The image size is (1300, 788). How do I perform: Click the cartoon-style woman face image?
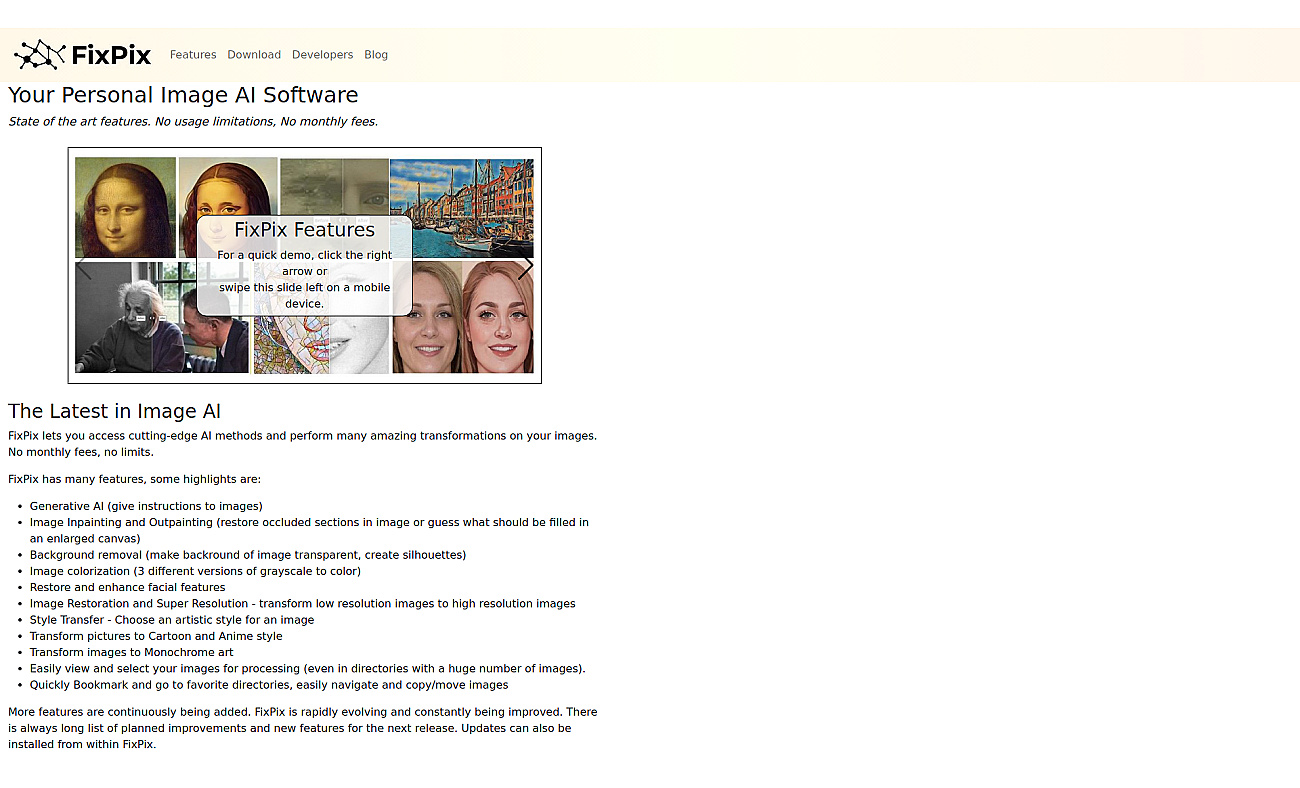[498, 317]
